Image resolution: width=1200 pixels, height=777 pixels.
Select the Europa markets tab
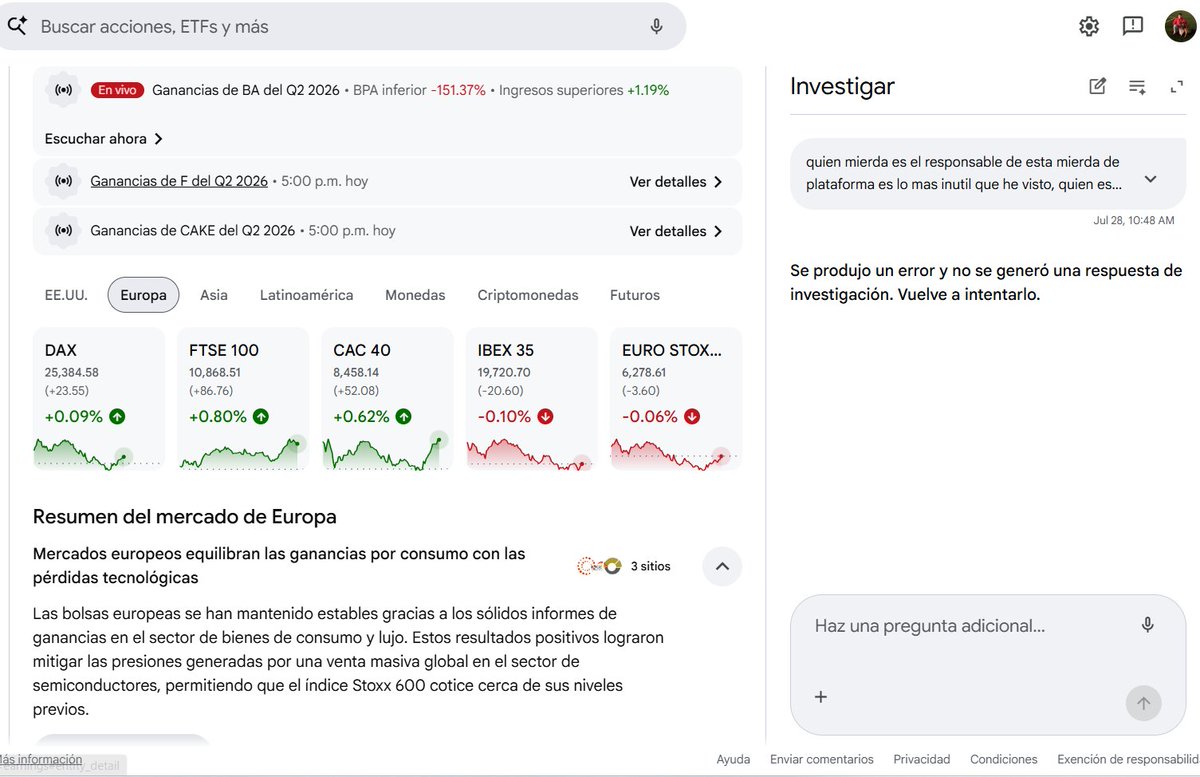point(143,295)
